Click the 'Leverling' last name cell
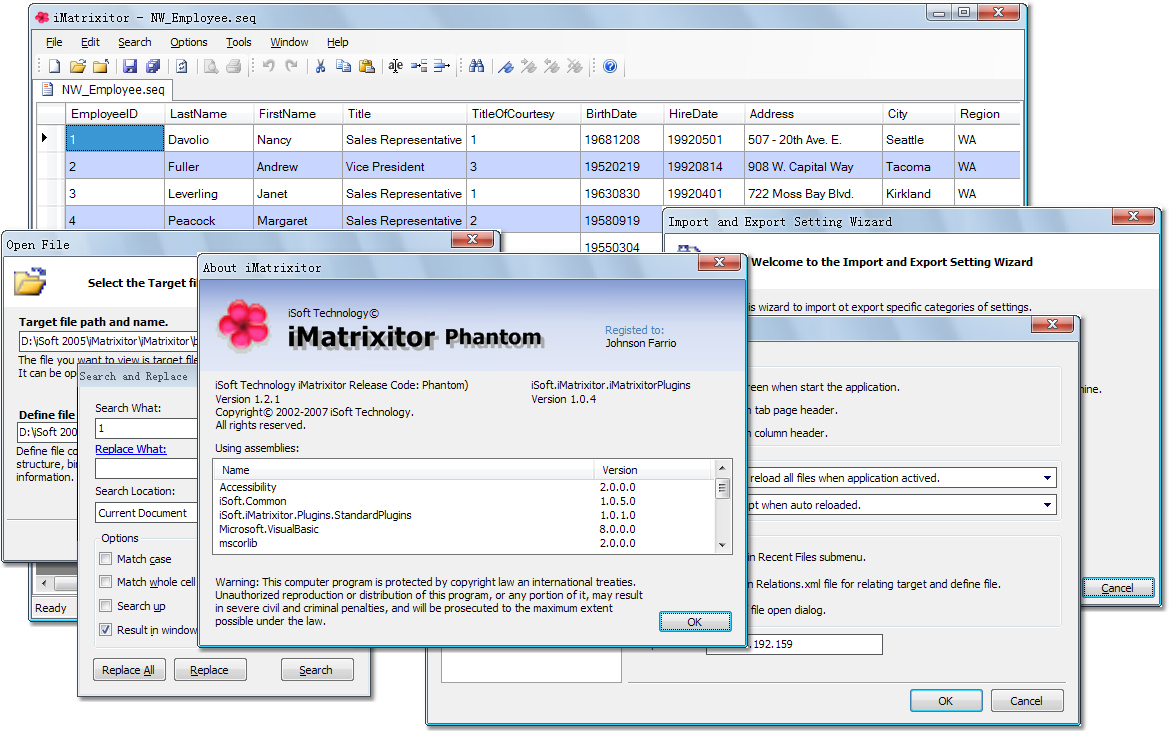Screen dimensions: 1169x733 click(209, 194)
